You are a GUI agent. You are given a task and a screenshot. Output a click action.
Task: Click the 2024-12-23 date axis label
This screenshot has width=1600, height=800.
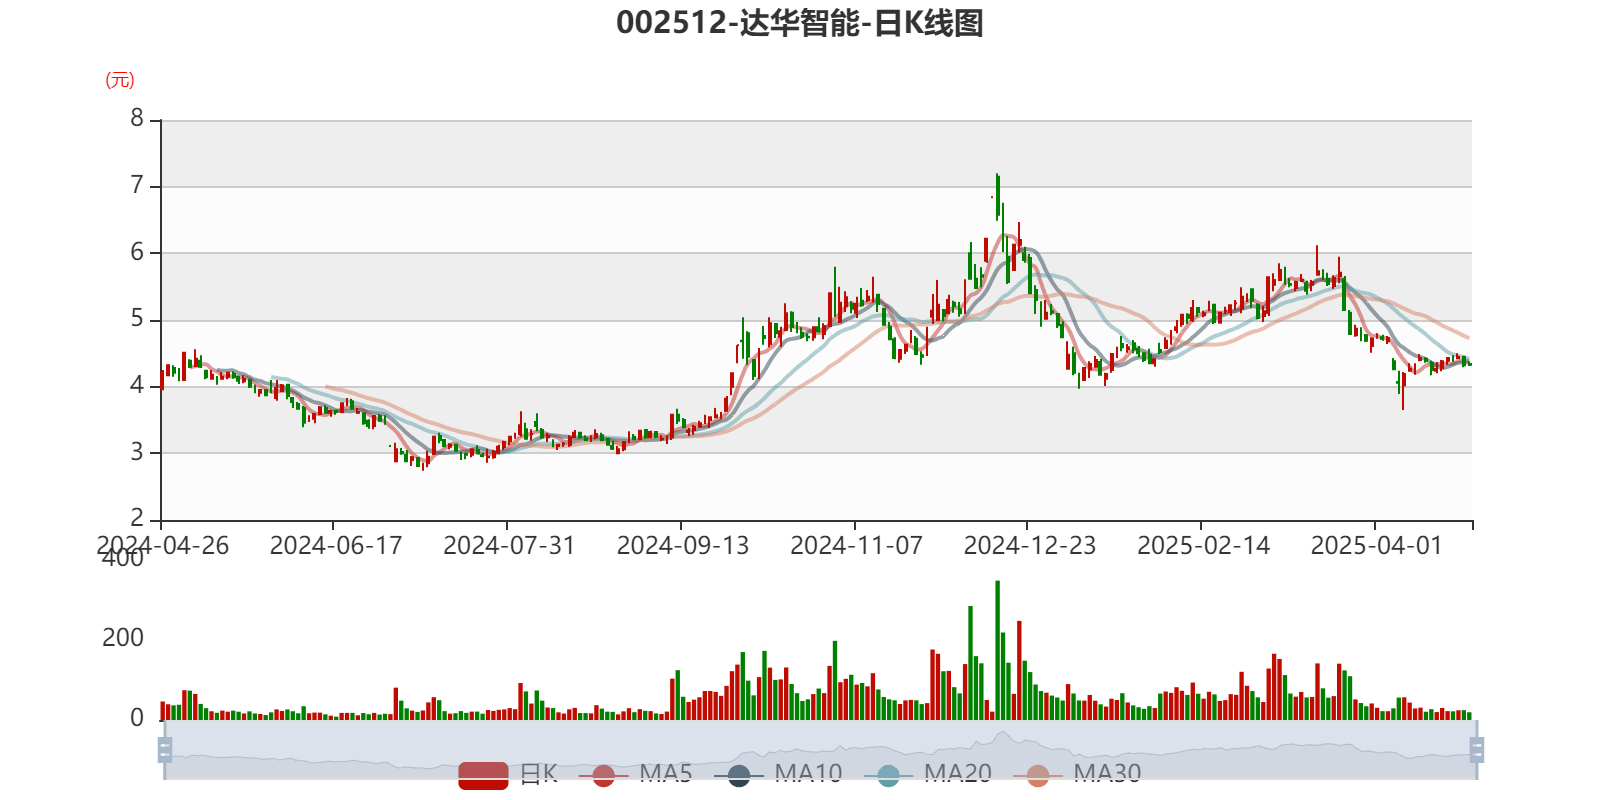(x=1029, y=545)
